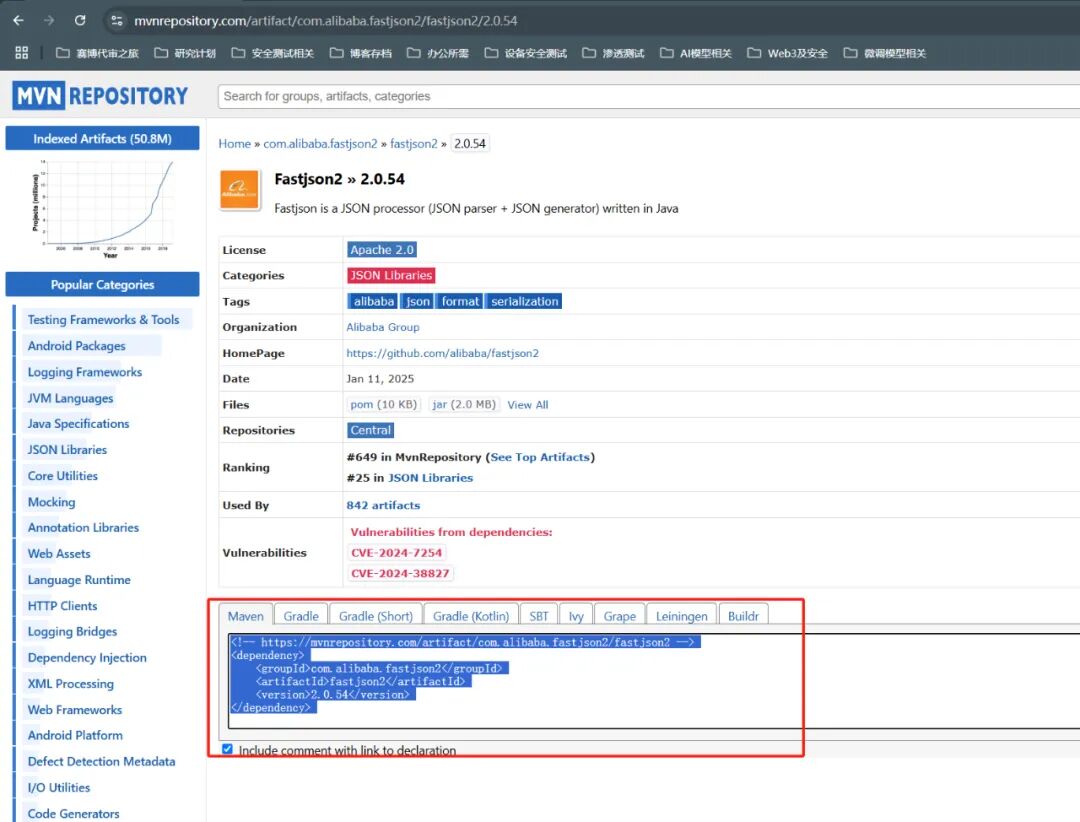
Task: Switch to the Gradle (Short) tab
Action: click(x=376, y=616)
